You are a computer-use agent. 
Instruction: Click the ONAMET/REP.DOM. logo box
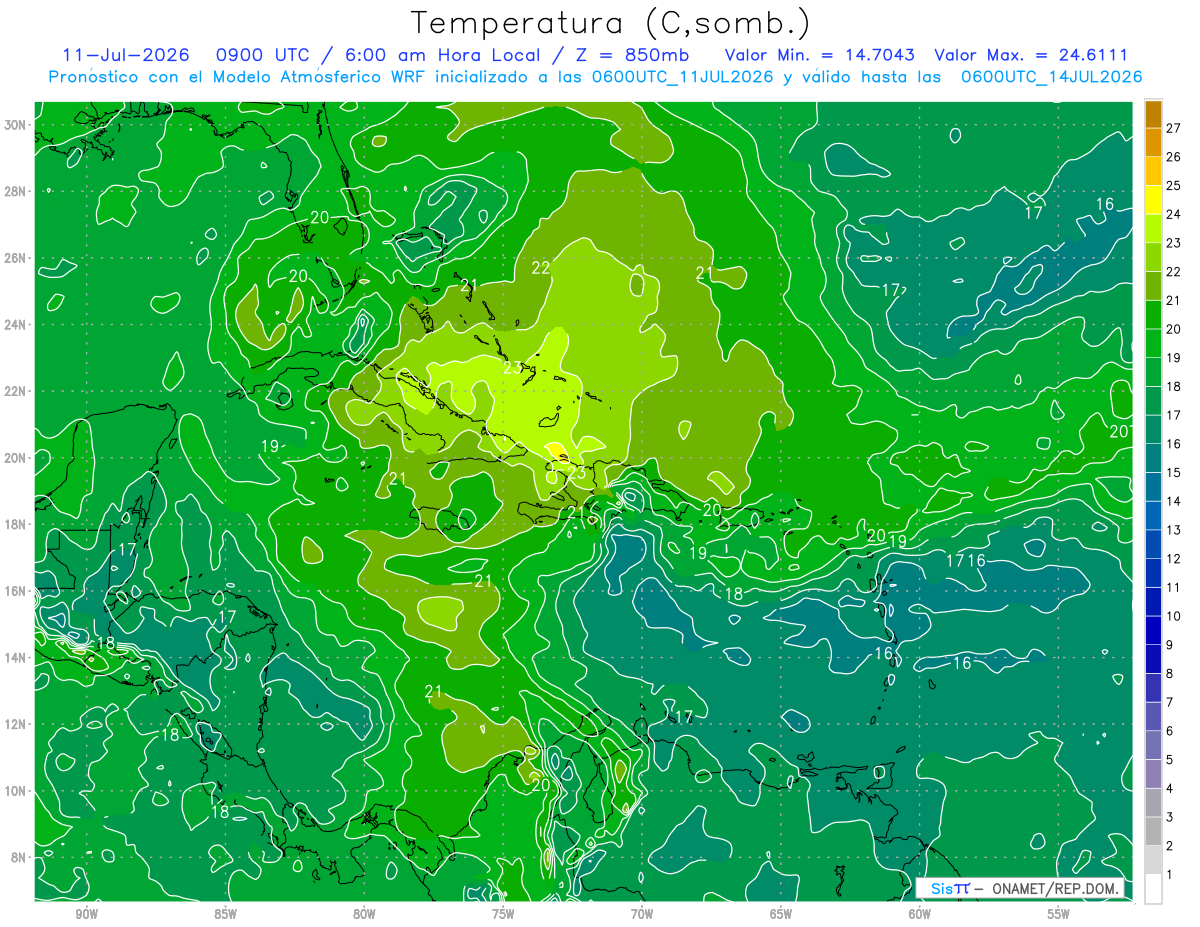1019,888
